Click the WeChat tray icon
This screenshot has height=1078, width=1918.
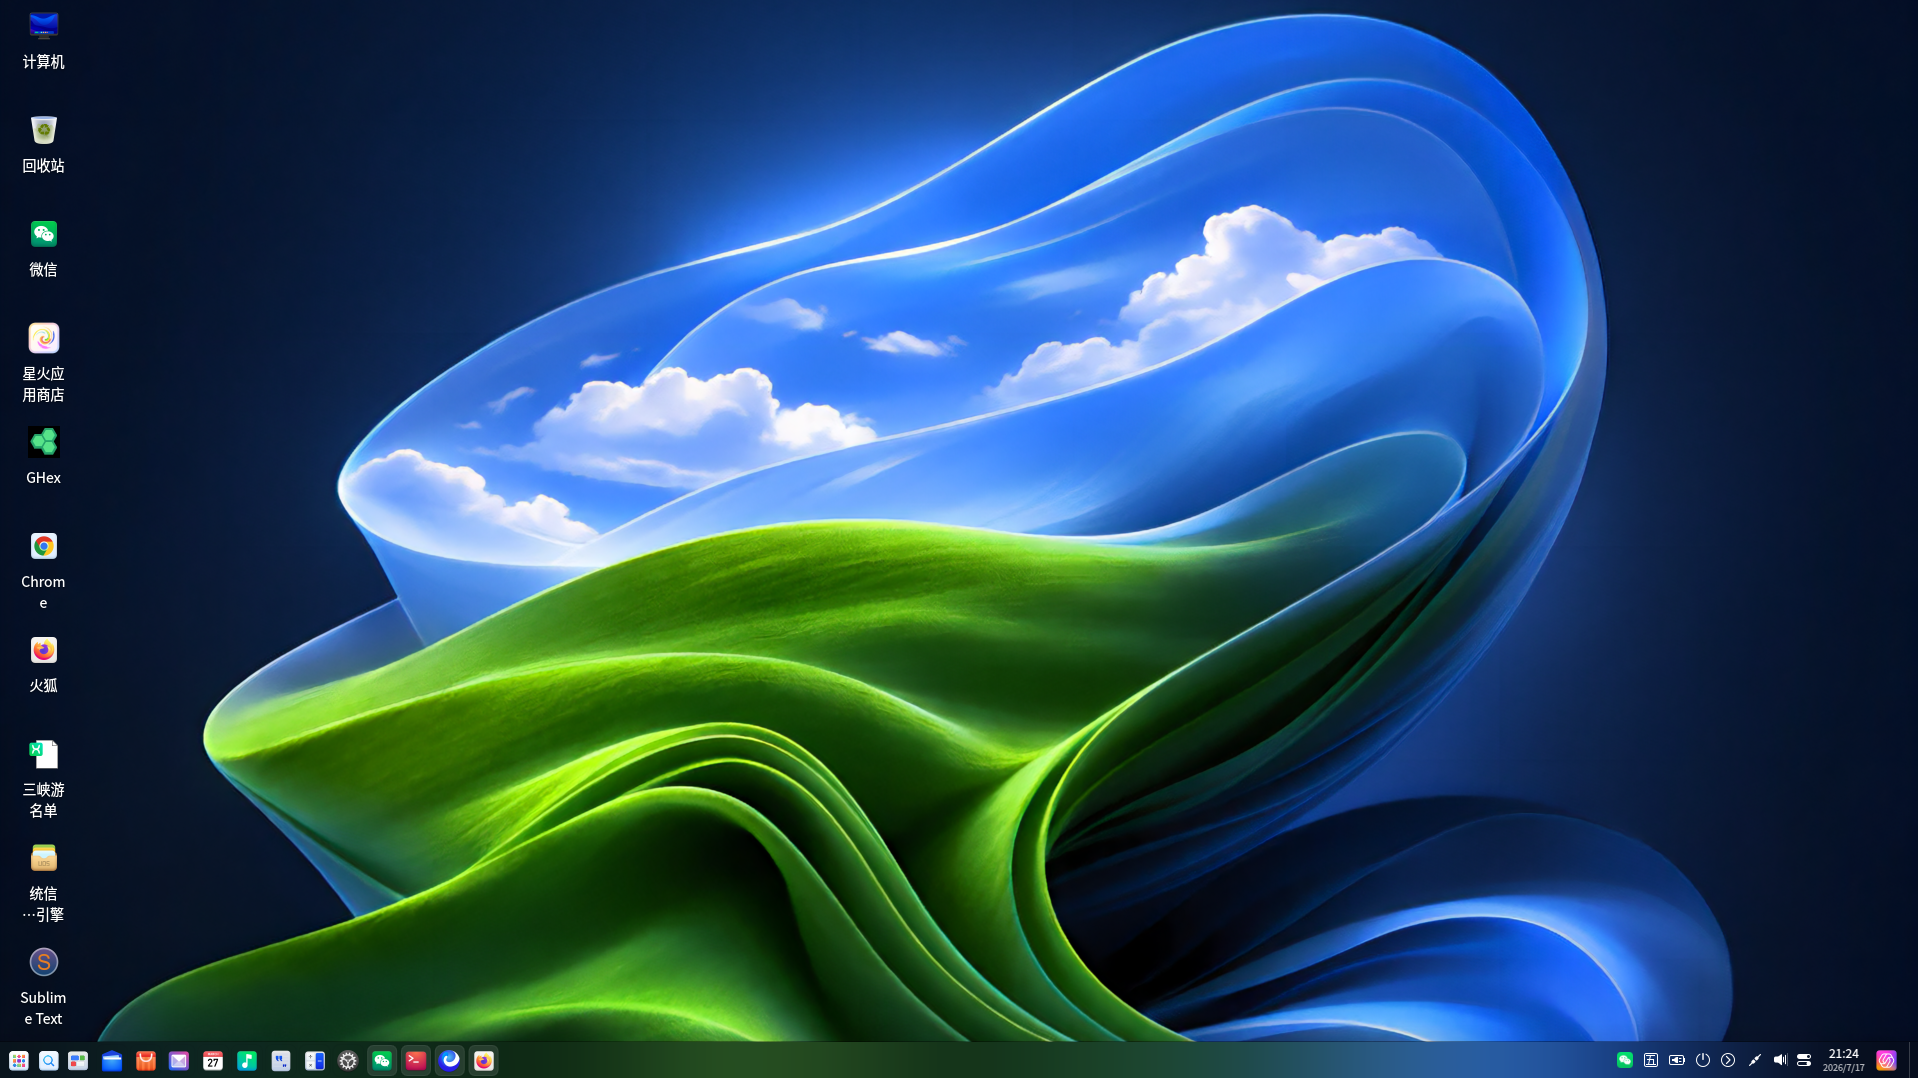[1625, 1060]
